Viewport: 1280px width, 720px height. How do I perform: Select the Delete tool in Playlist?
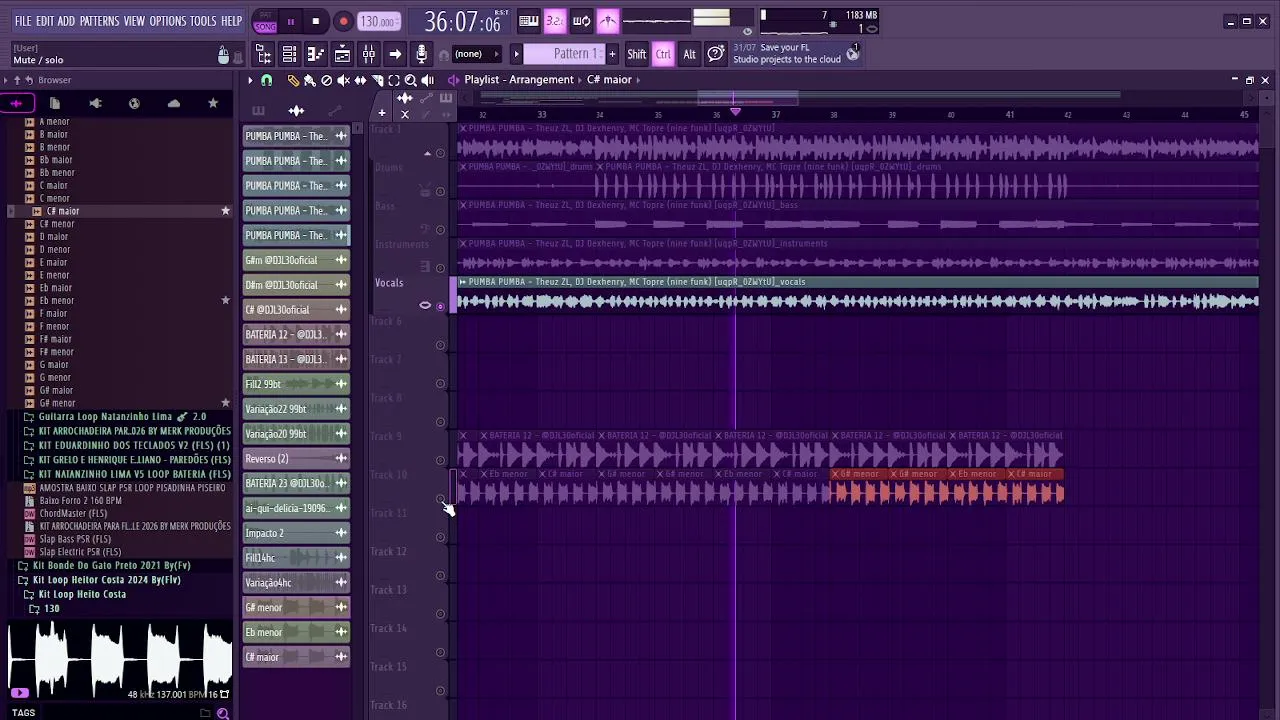pyautogui.click(x=326, y=80)
